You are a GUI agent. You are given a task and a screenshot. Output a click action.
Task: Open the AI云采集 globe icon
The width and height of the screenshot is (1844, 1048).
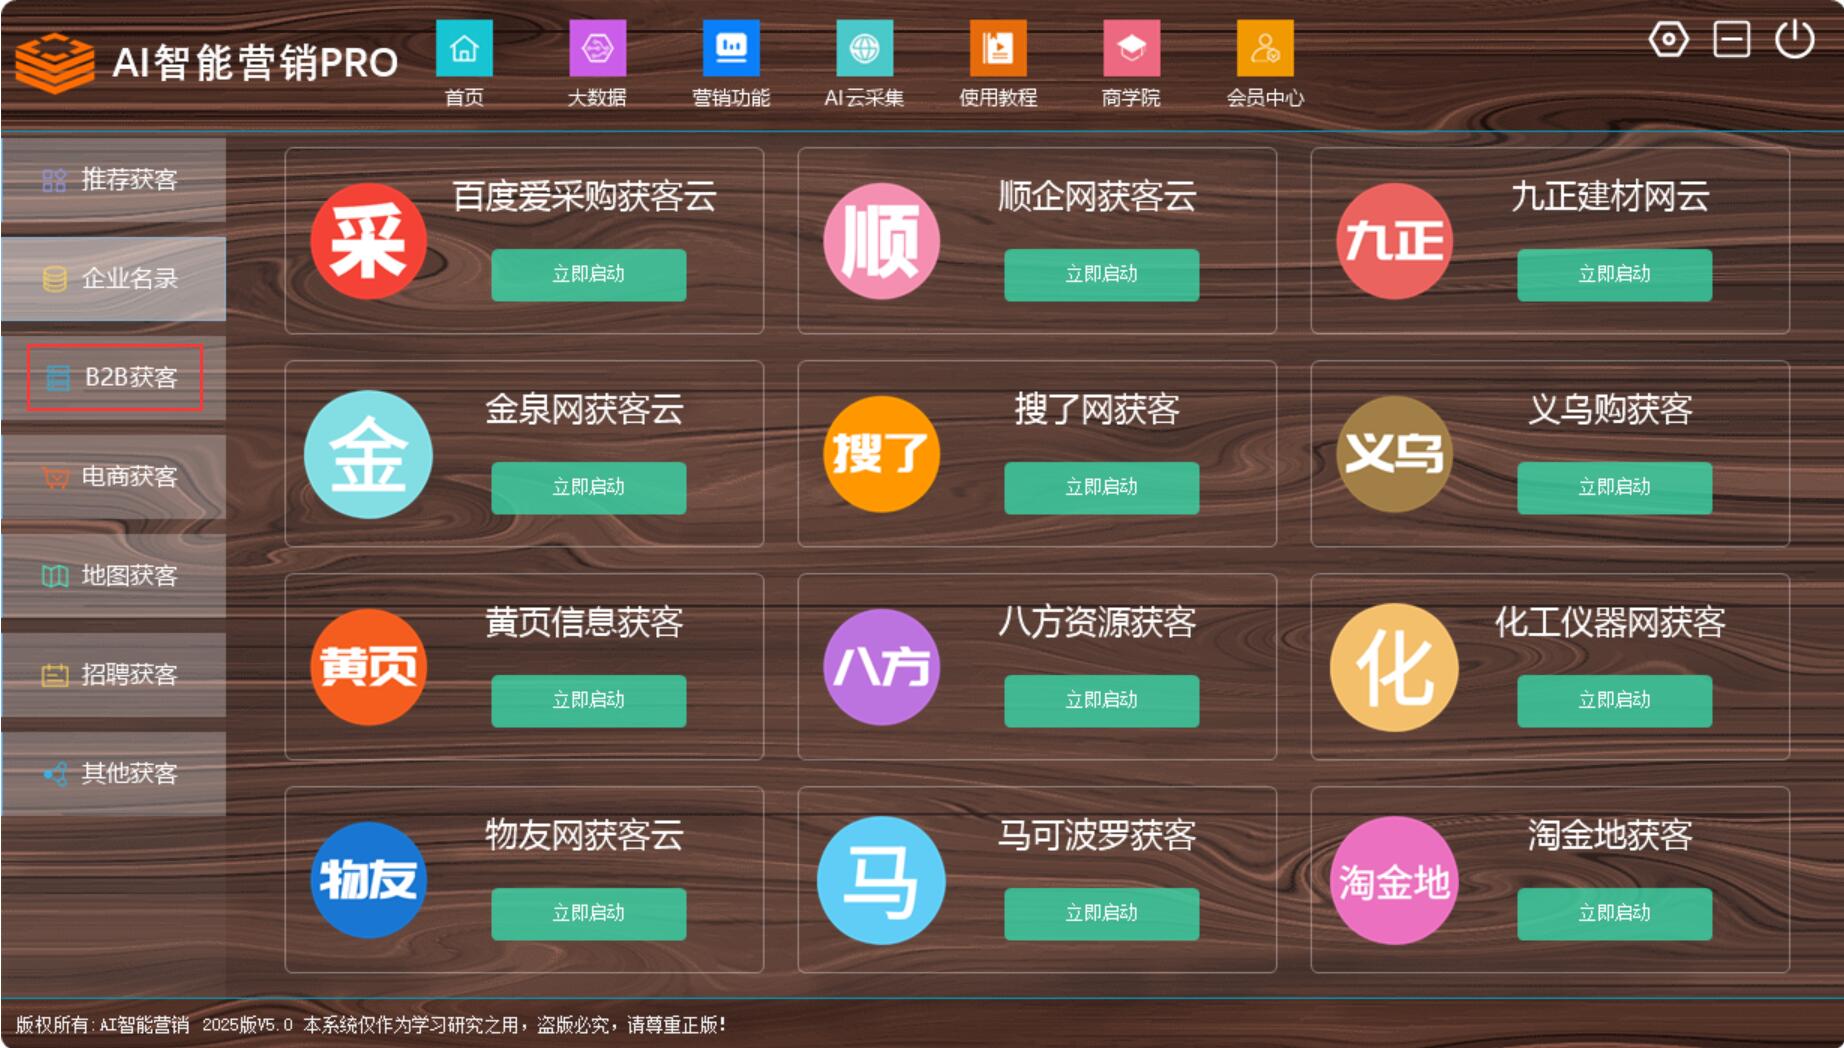(x=864, y=49)
